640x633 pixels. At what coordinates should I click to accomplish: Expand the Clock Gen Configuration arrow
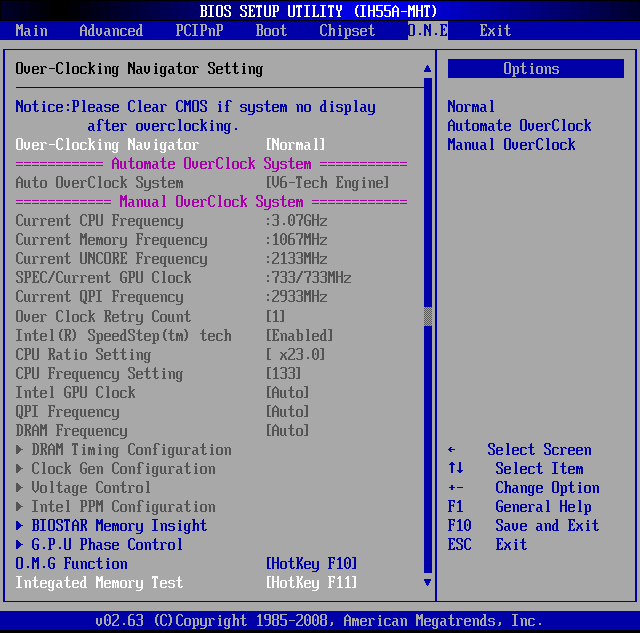pos(19,469)
